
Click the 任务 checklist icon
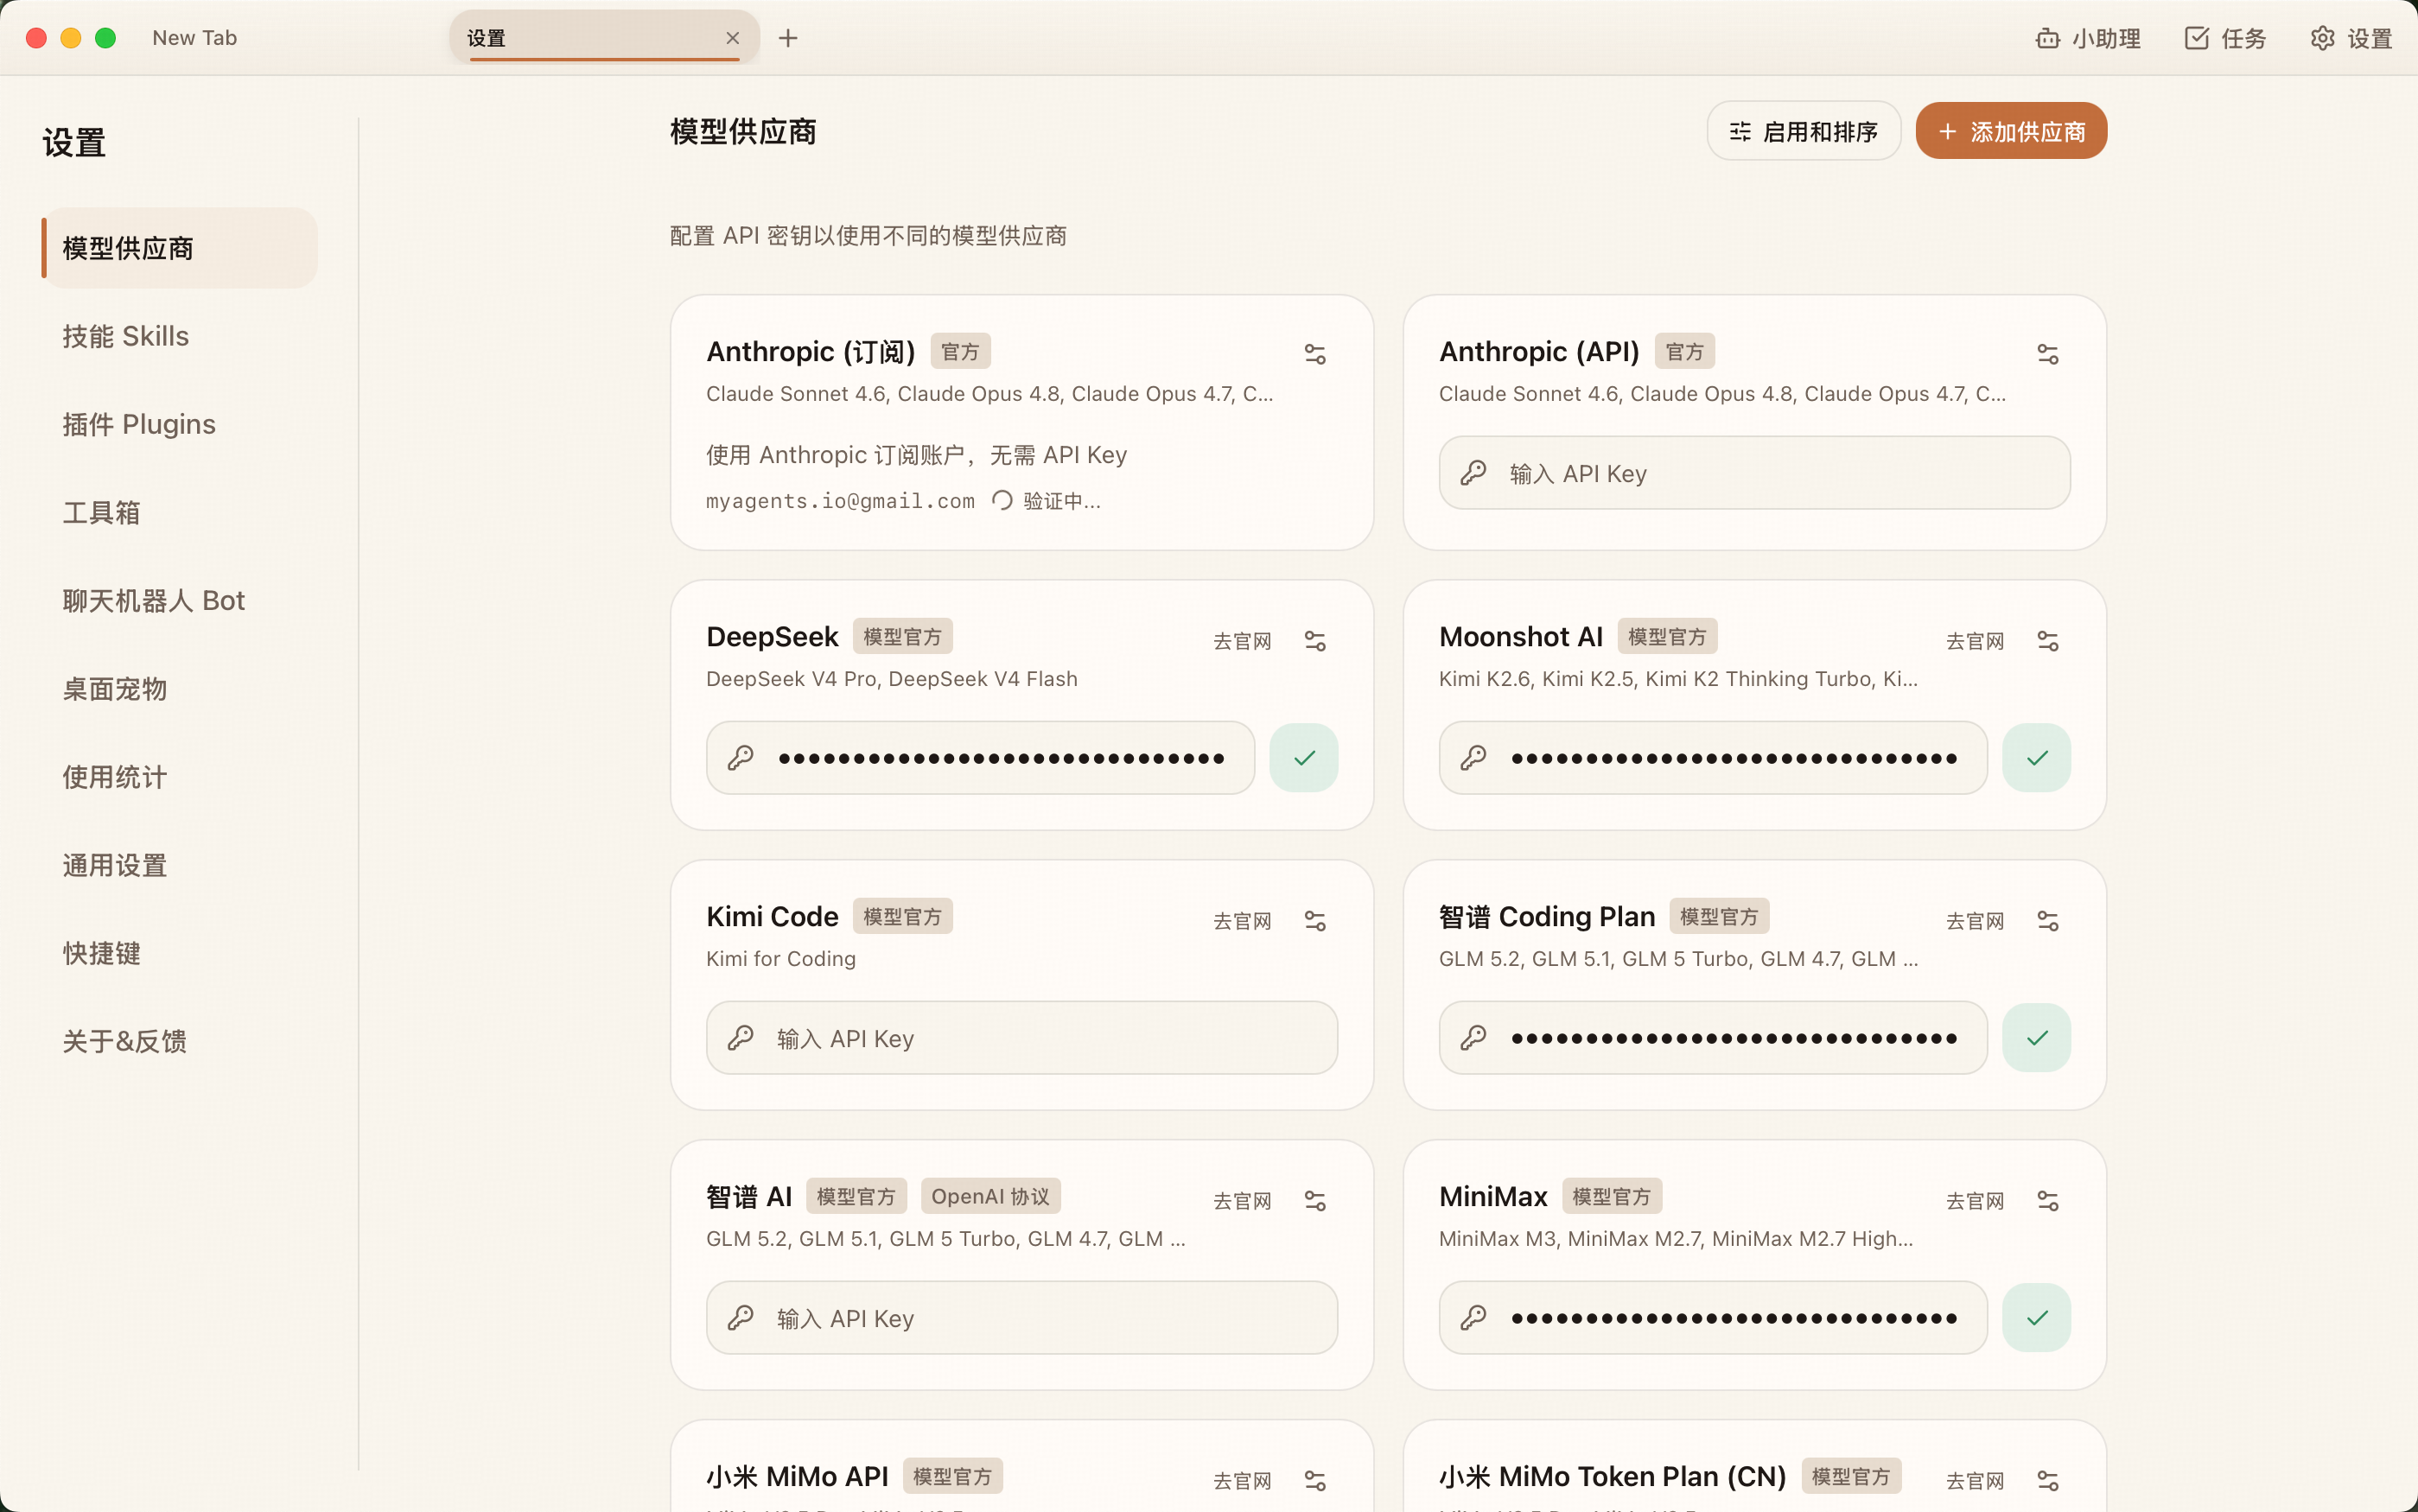pos(2196,39)
